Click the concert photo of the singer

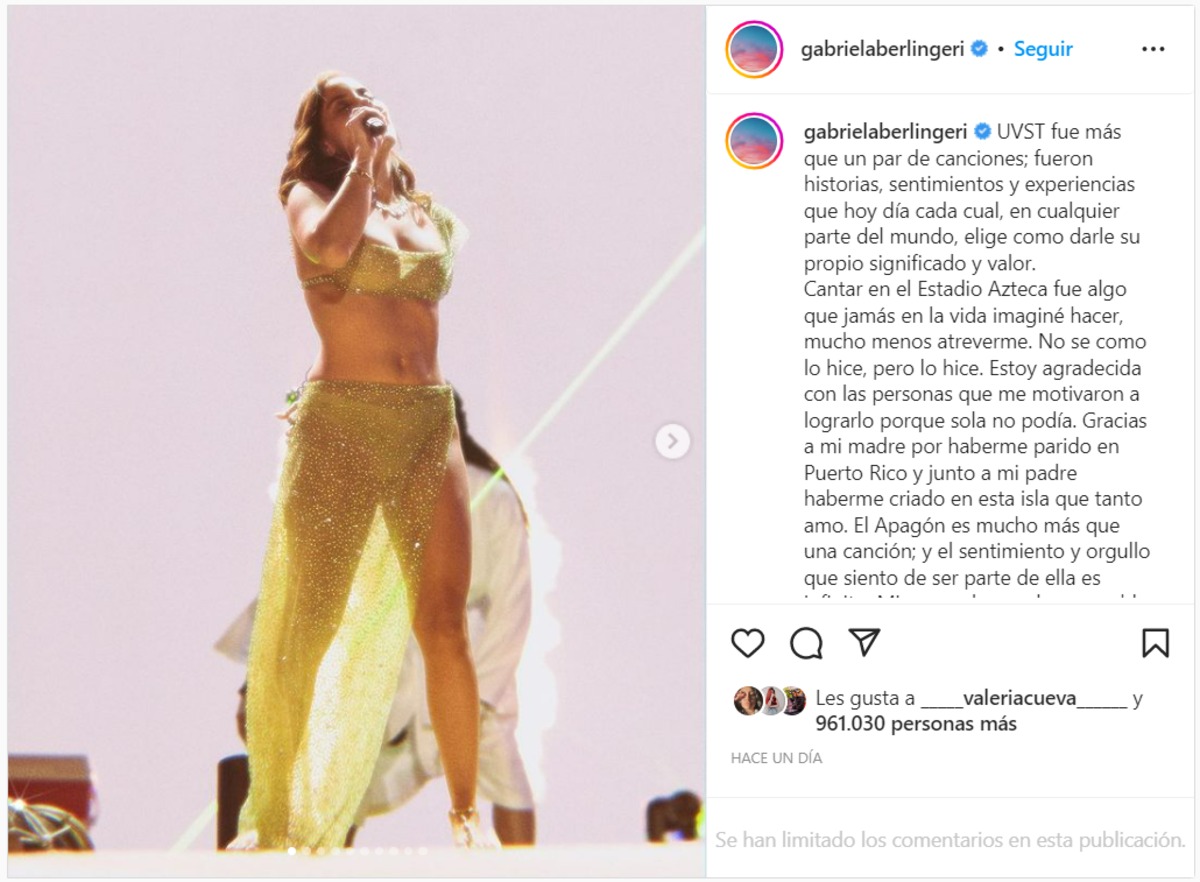click(356, 442)
